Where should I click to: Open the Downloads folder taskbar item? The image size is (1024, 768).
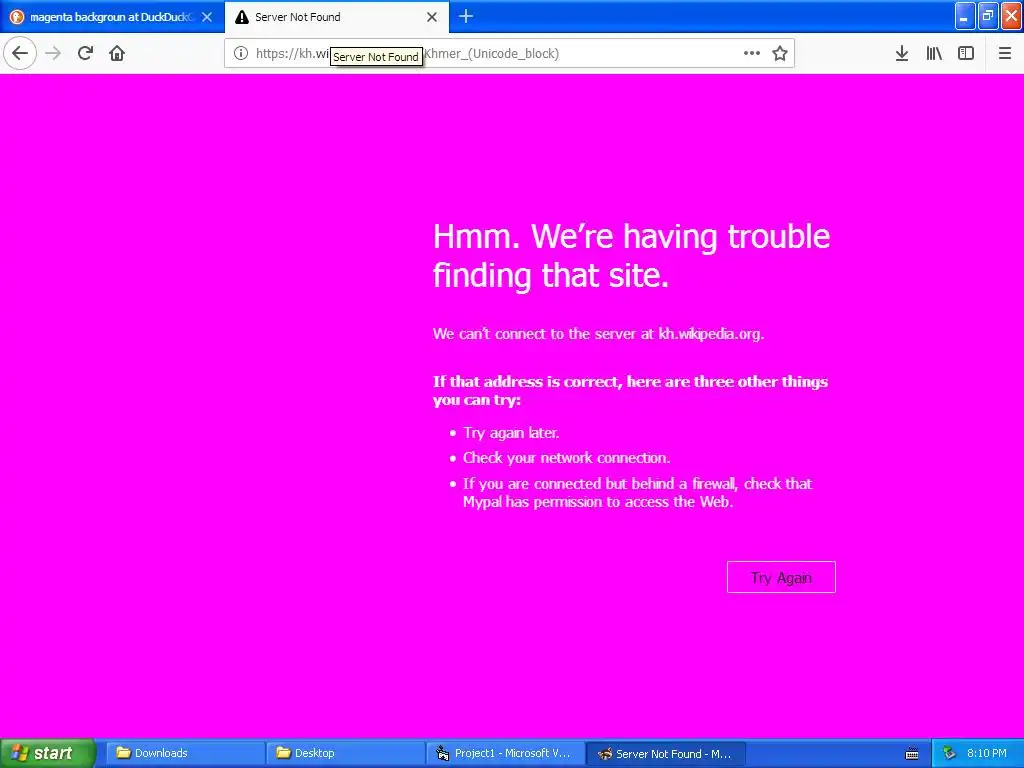coord(184,753)
